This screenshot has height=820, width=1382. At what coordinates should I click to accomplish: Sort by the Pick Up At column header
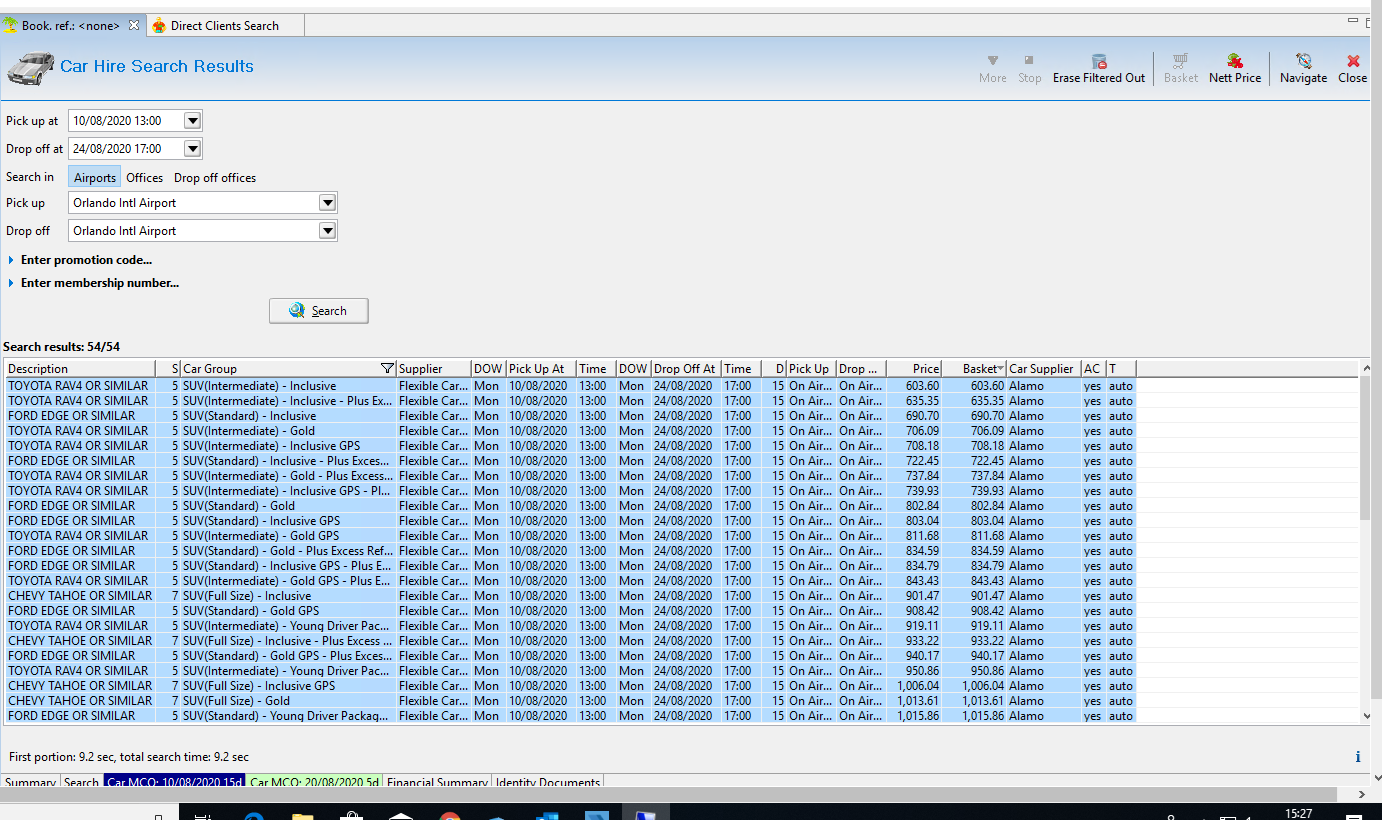coord(541,369)
